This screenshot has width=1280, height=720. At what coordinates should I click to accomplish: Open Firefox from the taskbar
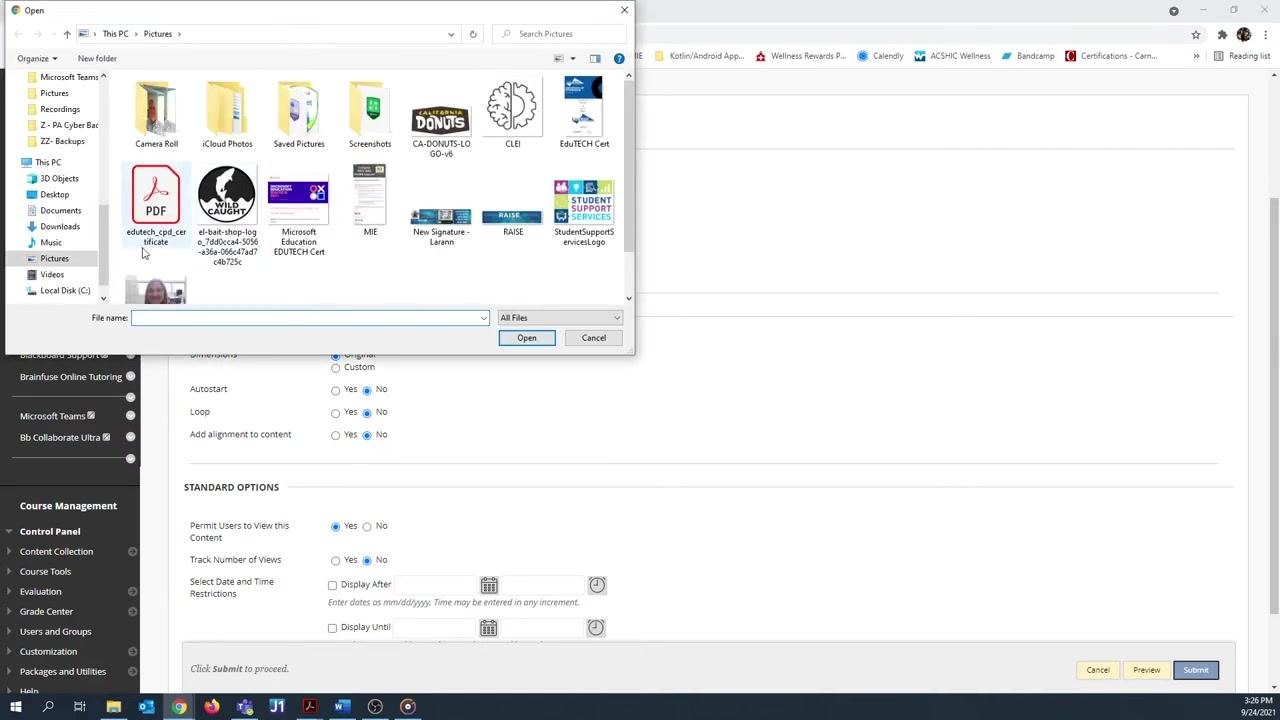[x=212, y=707]
